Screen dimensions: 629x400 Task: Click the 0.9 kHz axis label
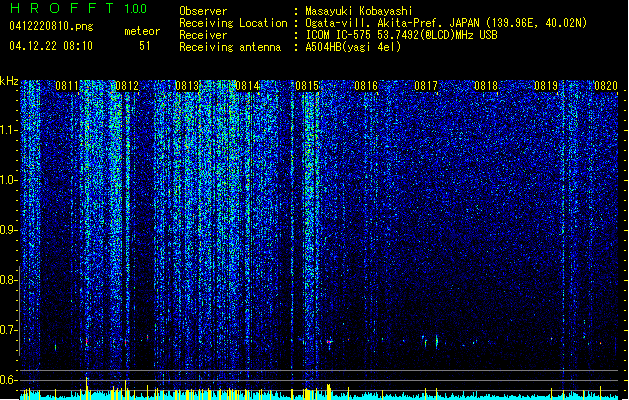[x=8, y=230]
